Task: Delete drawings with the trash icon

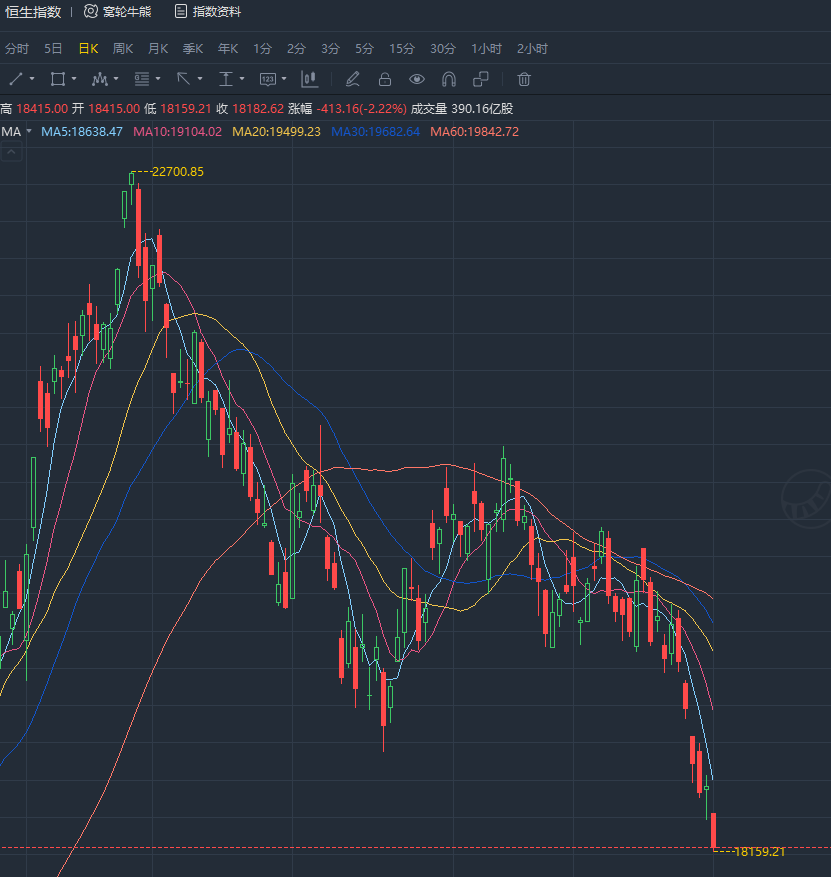Action: (x=524, y=79)
